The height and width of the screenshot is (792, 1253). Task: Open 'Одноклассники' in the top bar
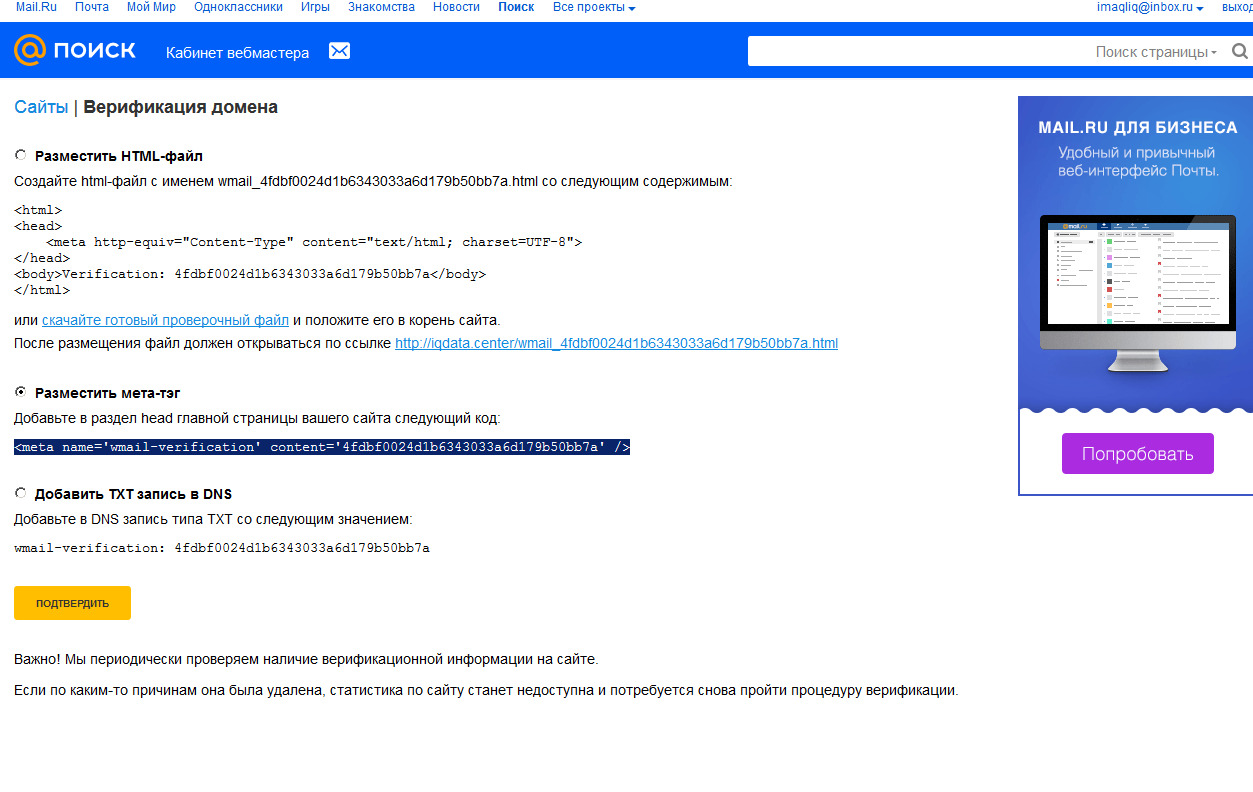[x=238, y=7]
